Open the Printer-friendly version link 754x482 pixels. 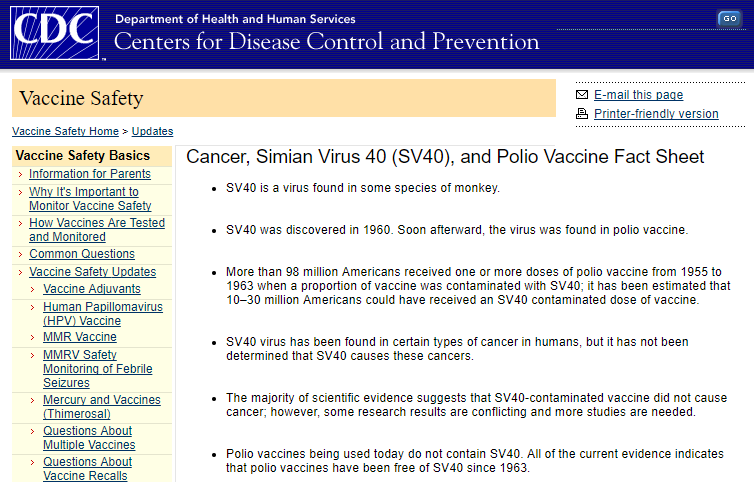click(656, 114)
